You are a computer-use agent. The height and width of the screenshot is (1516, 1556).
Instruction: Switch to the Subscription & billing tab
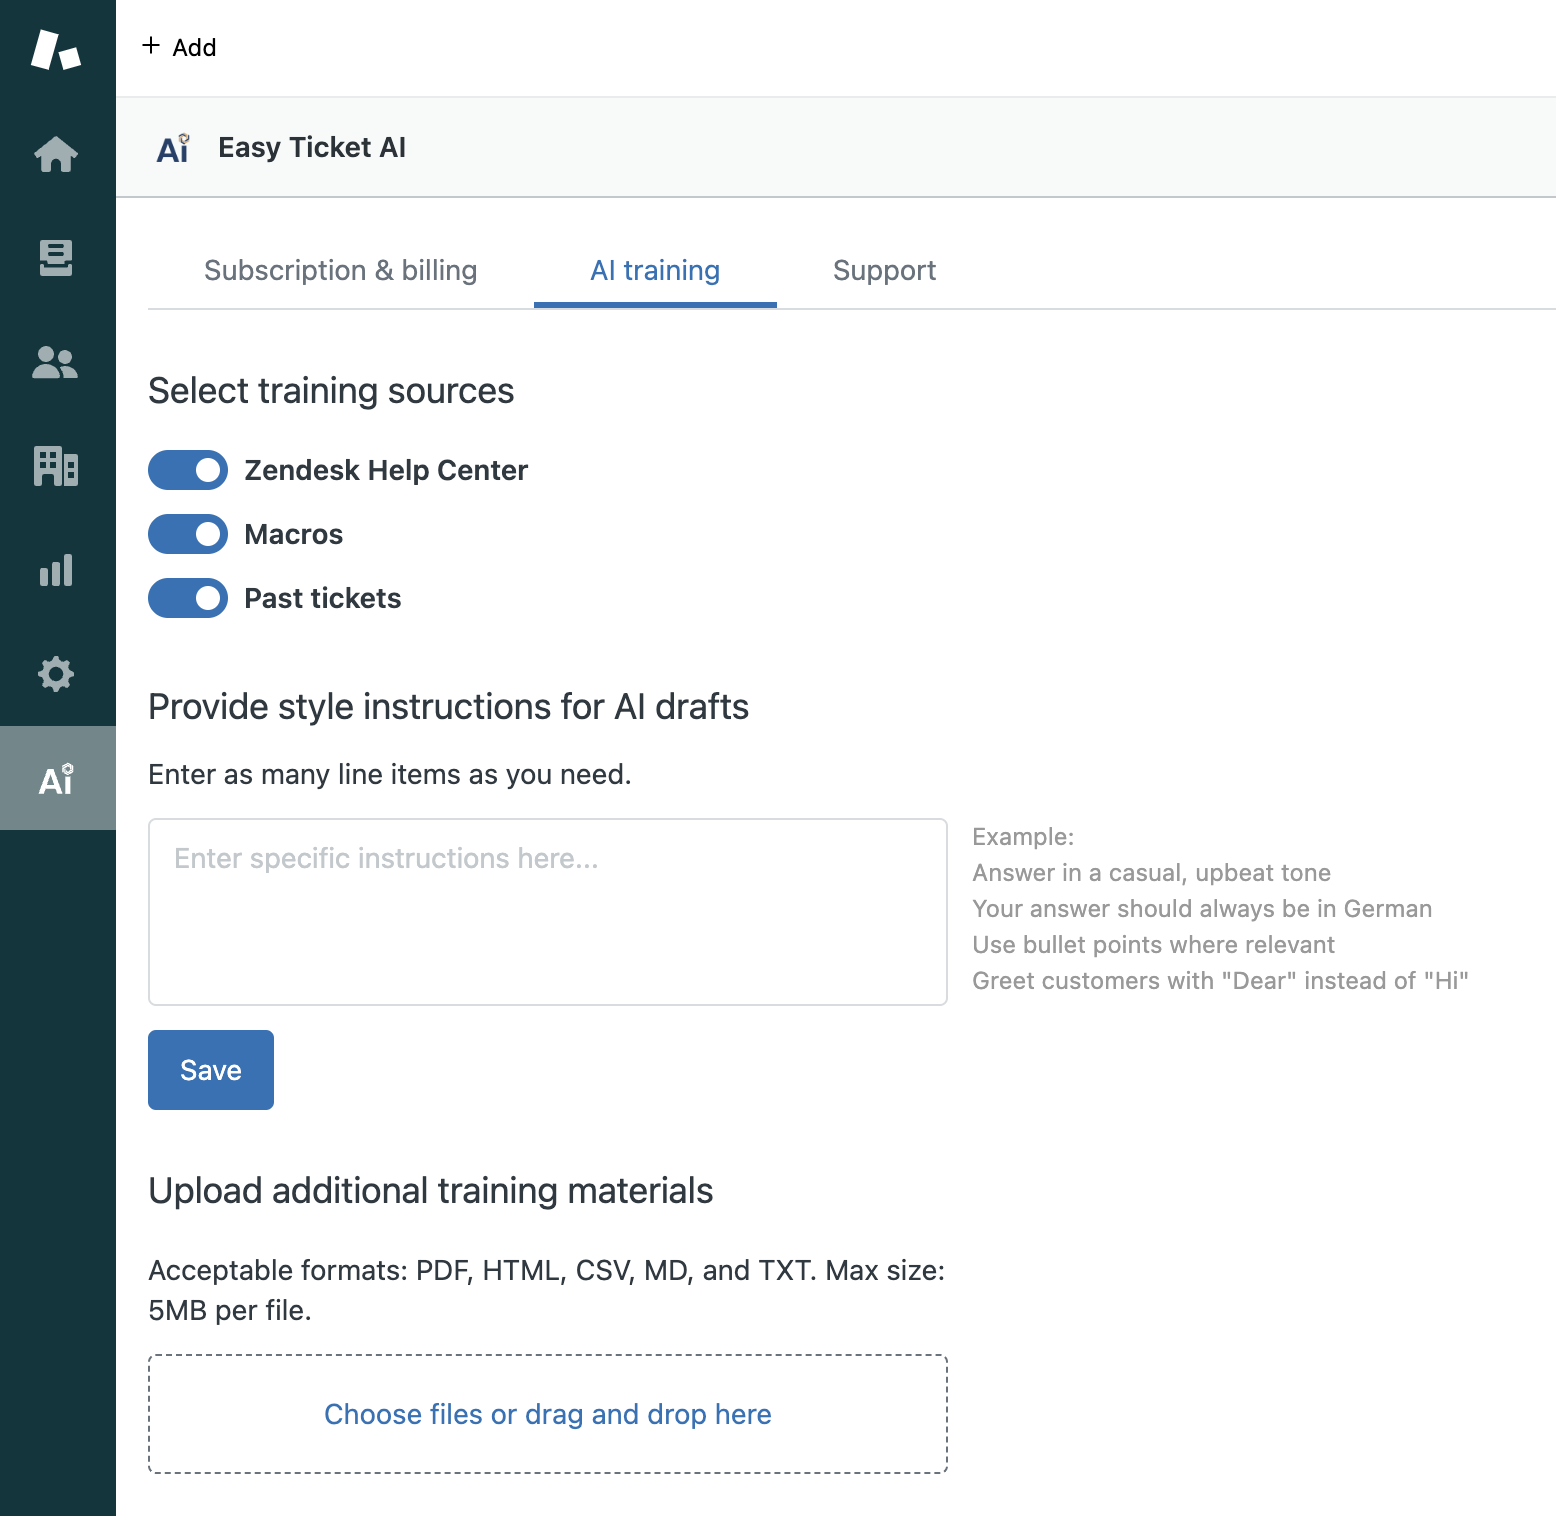coord(340,271)
